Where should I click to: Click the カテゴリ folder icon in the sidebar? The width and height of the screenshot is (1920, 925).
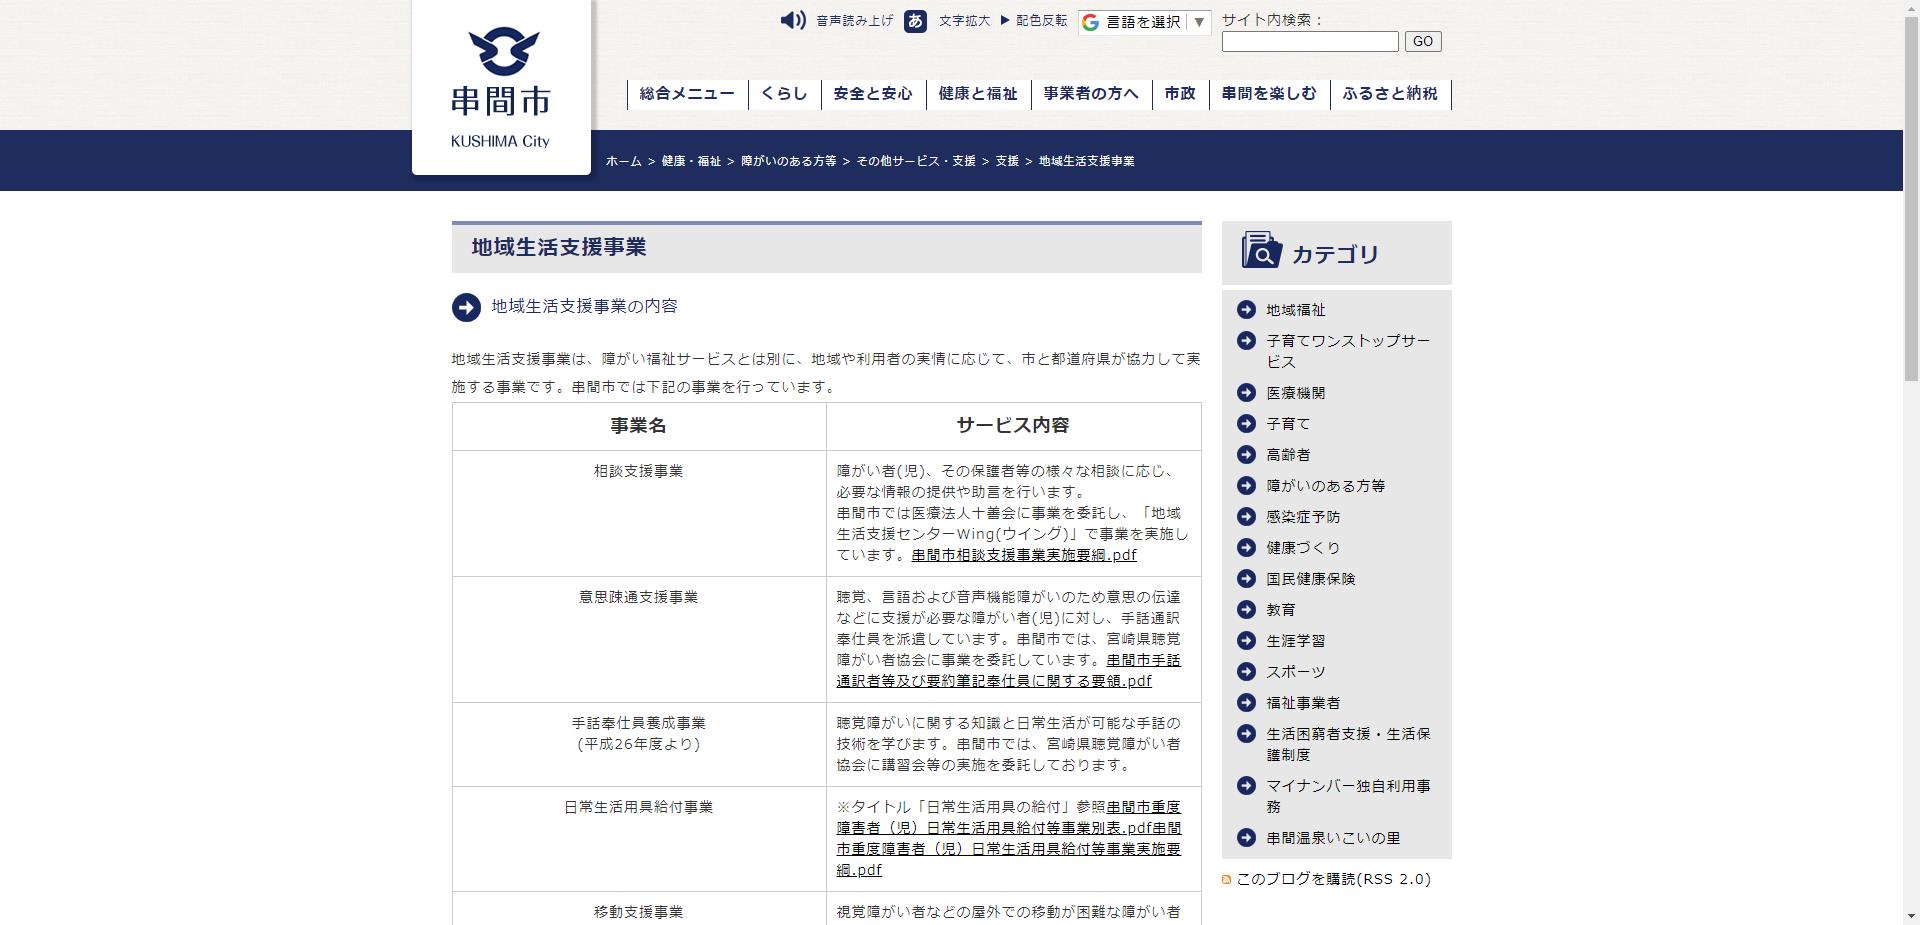click(x=1260, y=252)
